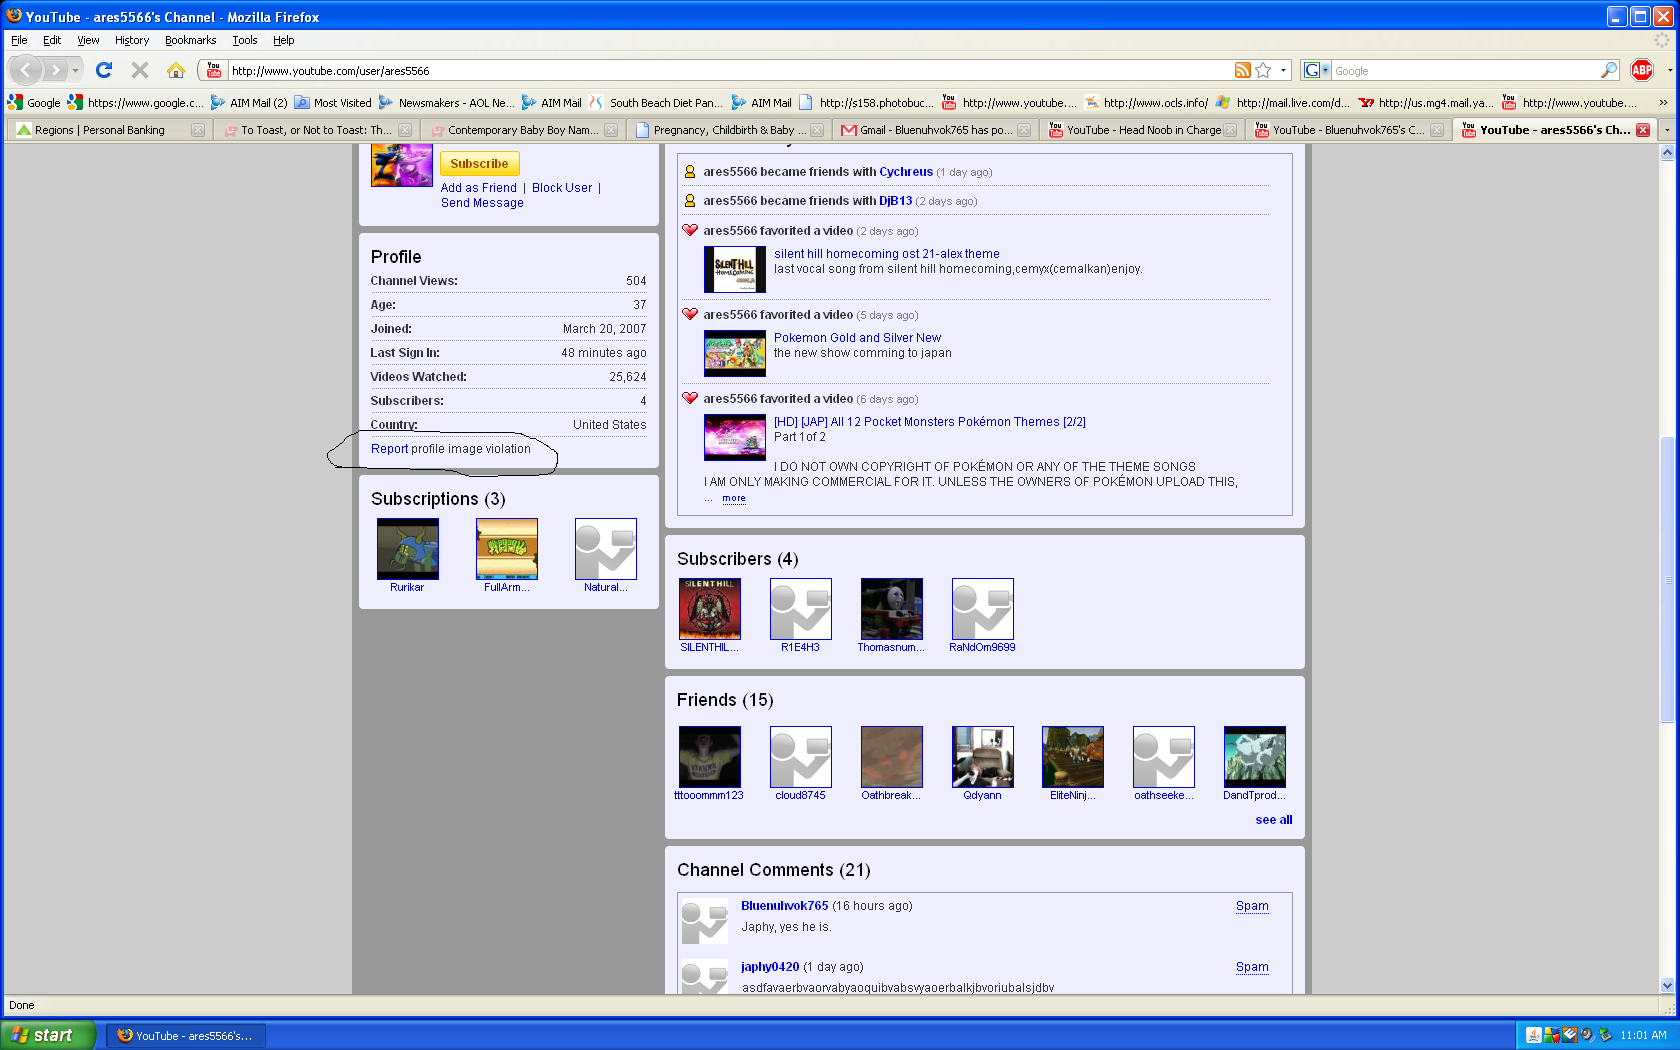Open the list all tabs dropdown
1680x1050 pixels.
coord(1667,130)
